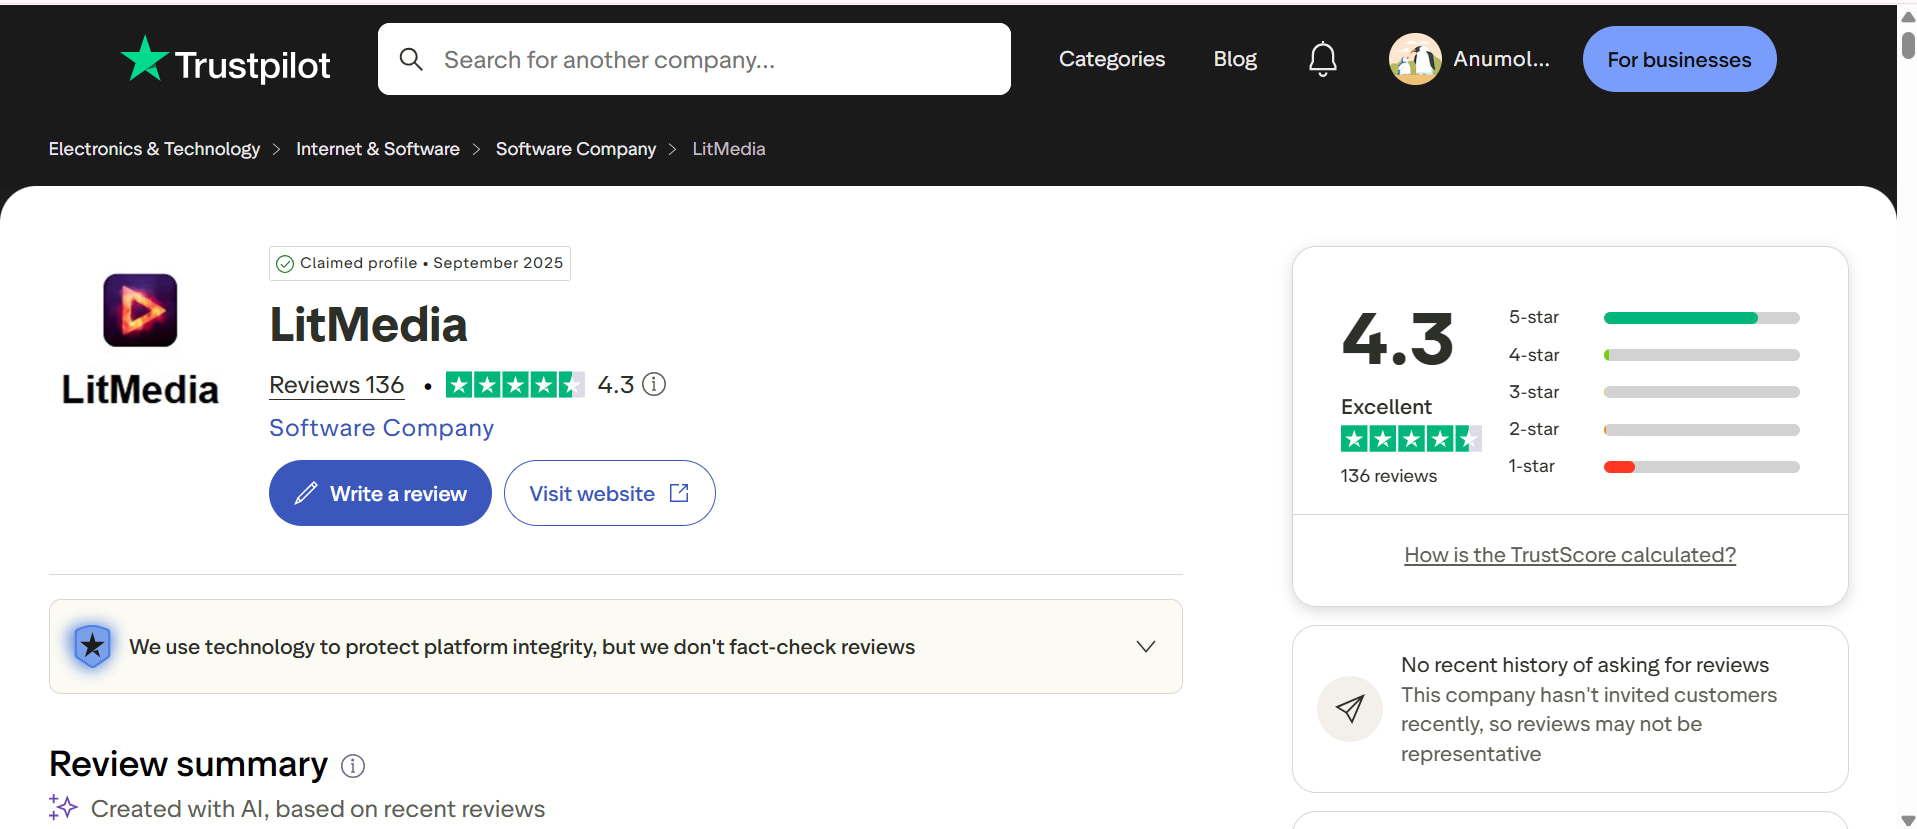Click the search magnifier icon

(411, 59)
